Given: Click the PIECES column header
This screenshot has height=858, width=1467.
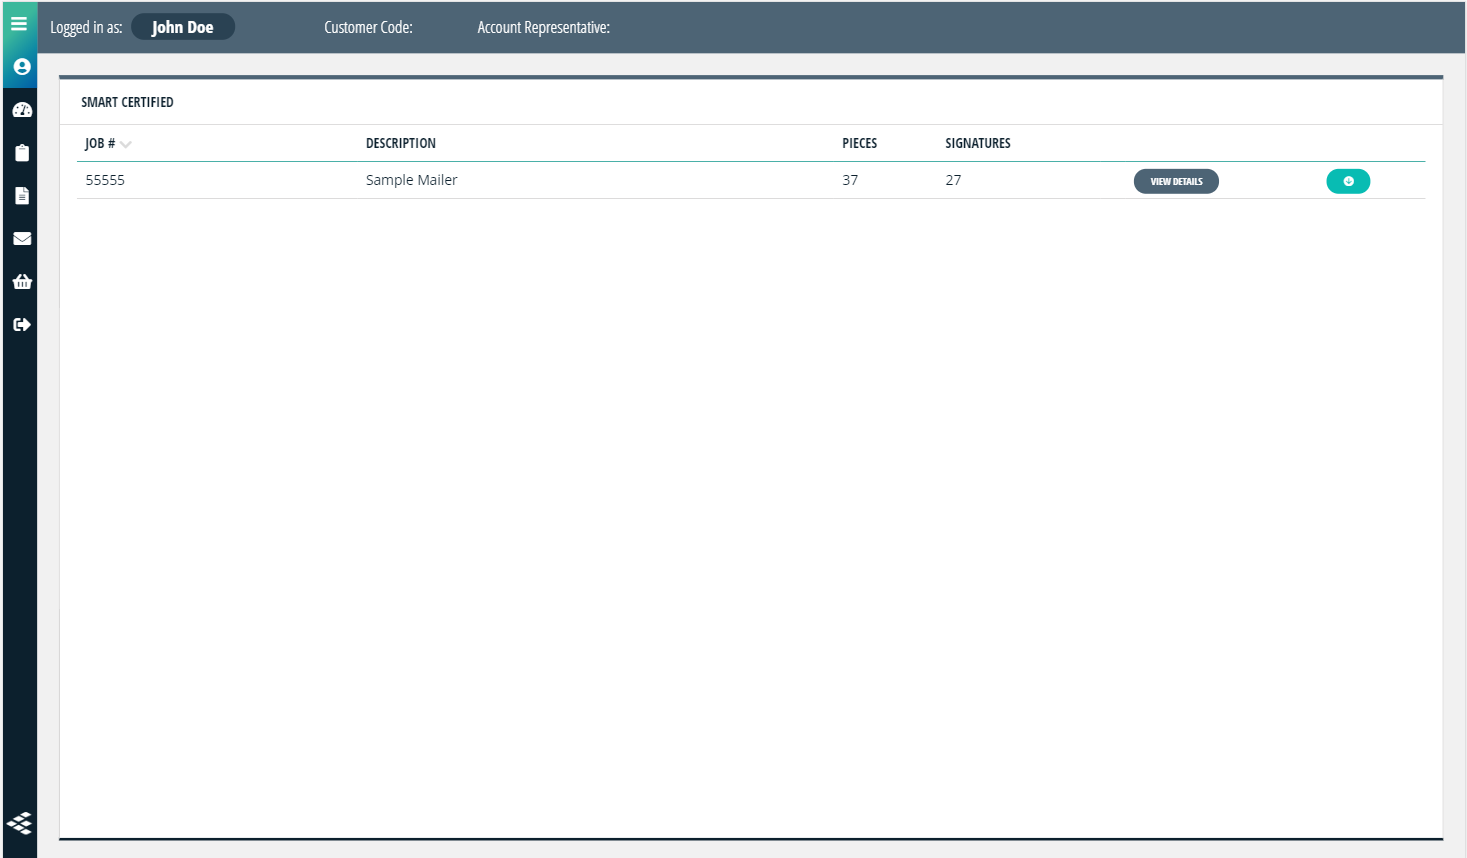Looking at the screenshot, I should pos(860,143).
